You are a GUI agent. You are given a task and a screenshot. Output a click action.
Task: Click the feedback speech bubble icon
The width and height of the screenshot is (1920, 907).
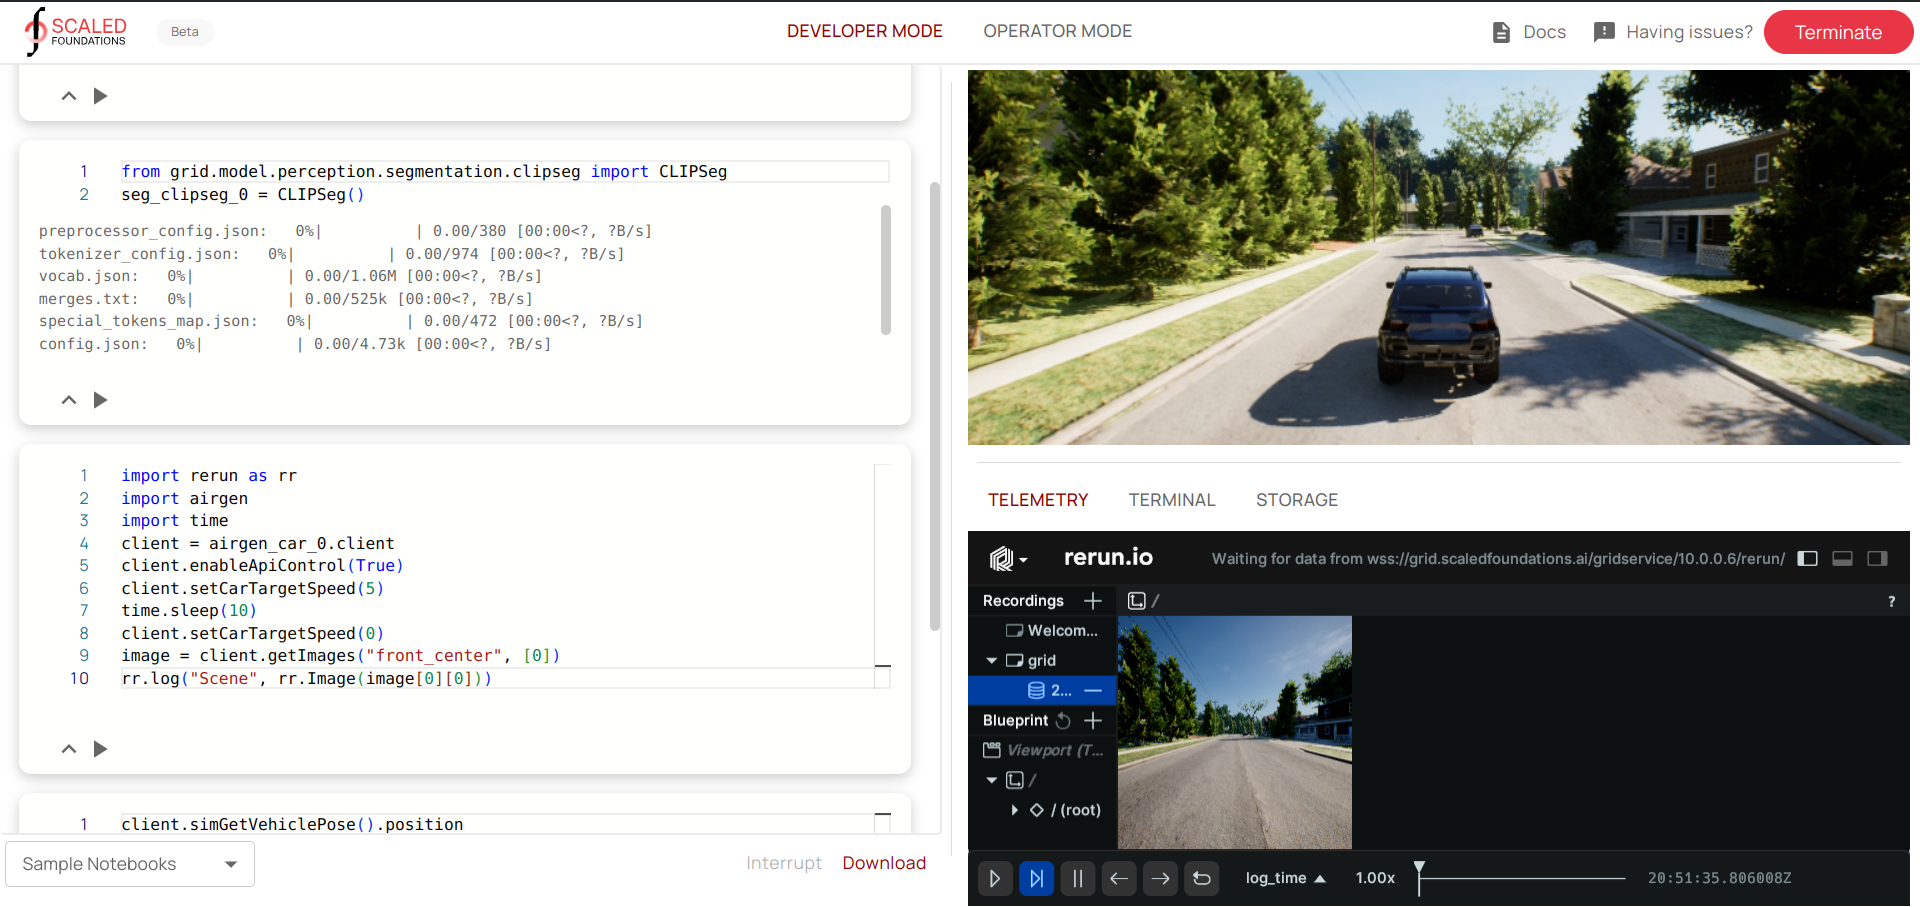tap(1604, 32)
